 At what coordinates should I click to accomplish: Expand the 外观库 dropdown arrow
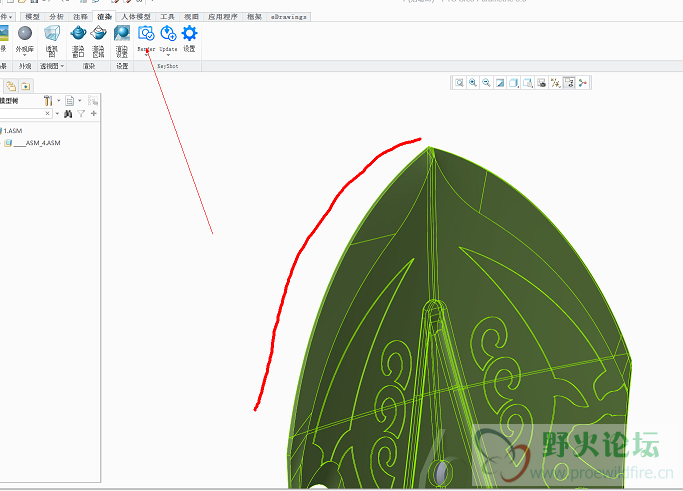[25, 55]
